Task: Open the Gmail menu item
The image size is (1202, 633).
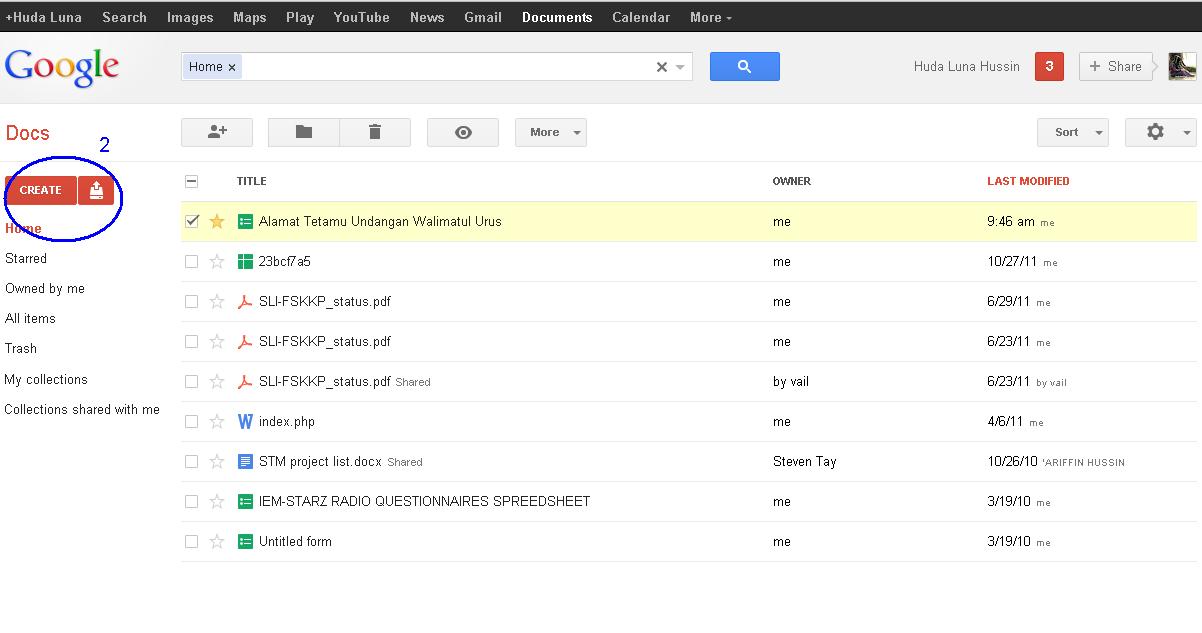Action: pos(483,16)
